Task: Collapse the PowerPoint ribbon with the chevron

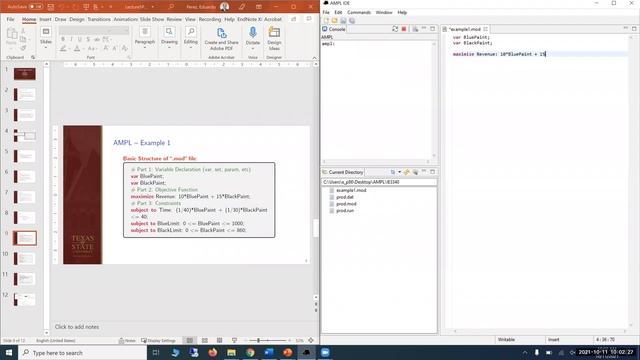Action: 314,58
